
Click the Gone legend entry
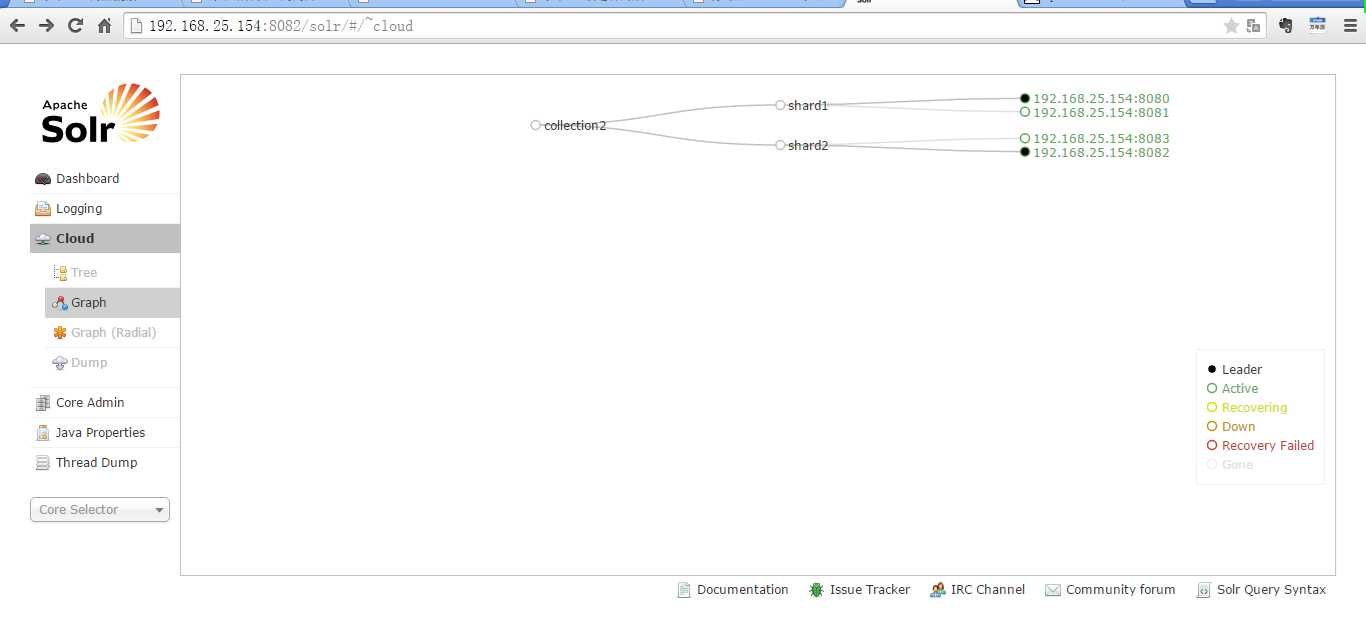pos(1230,465)
